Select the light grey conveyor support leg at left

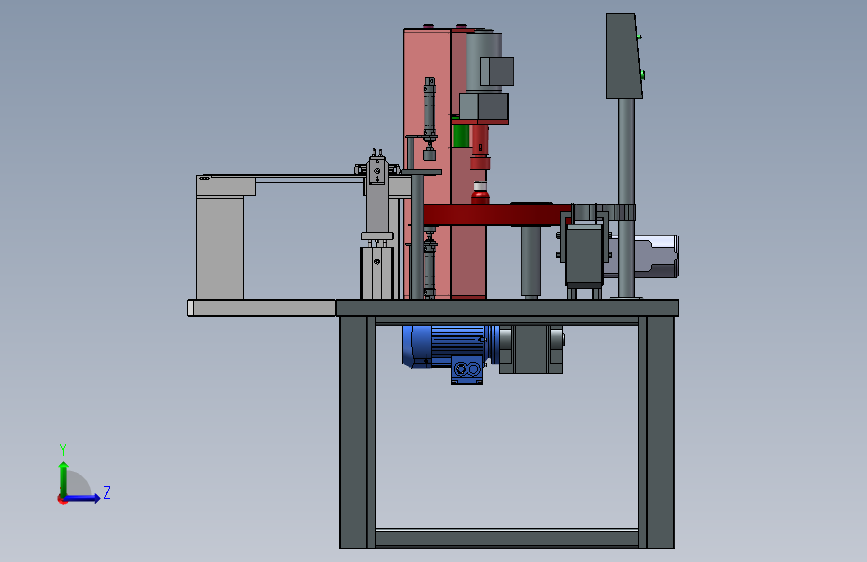pyautogui.click(x=220, y=248)
